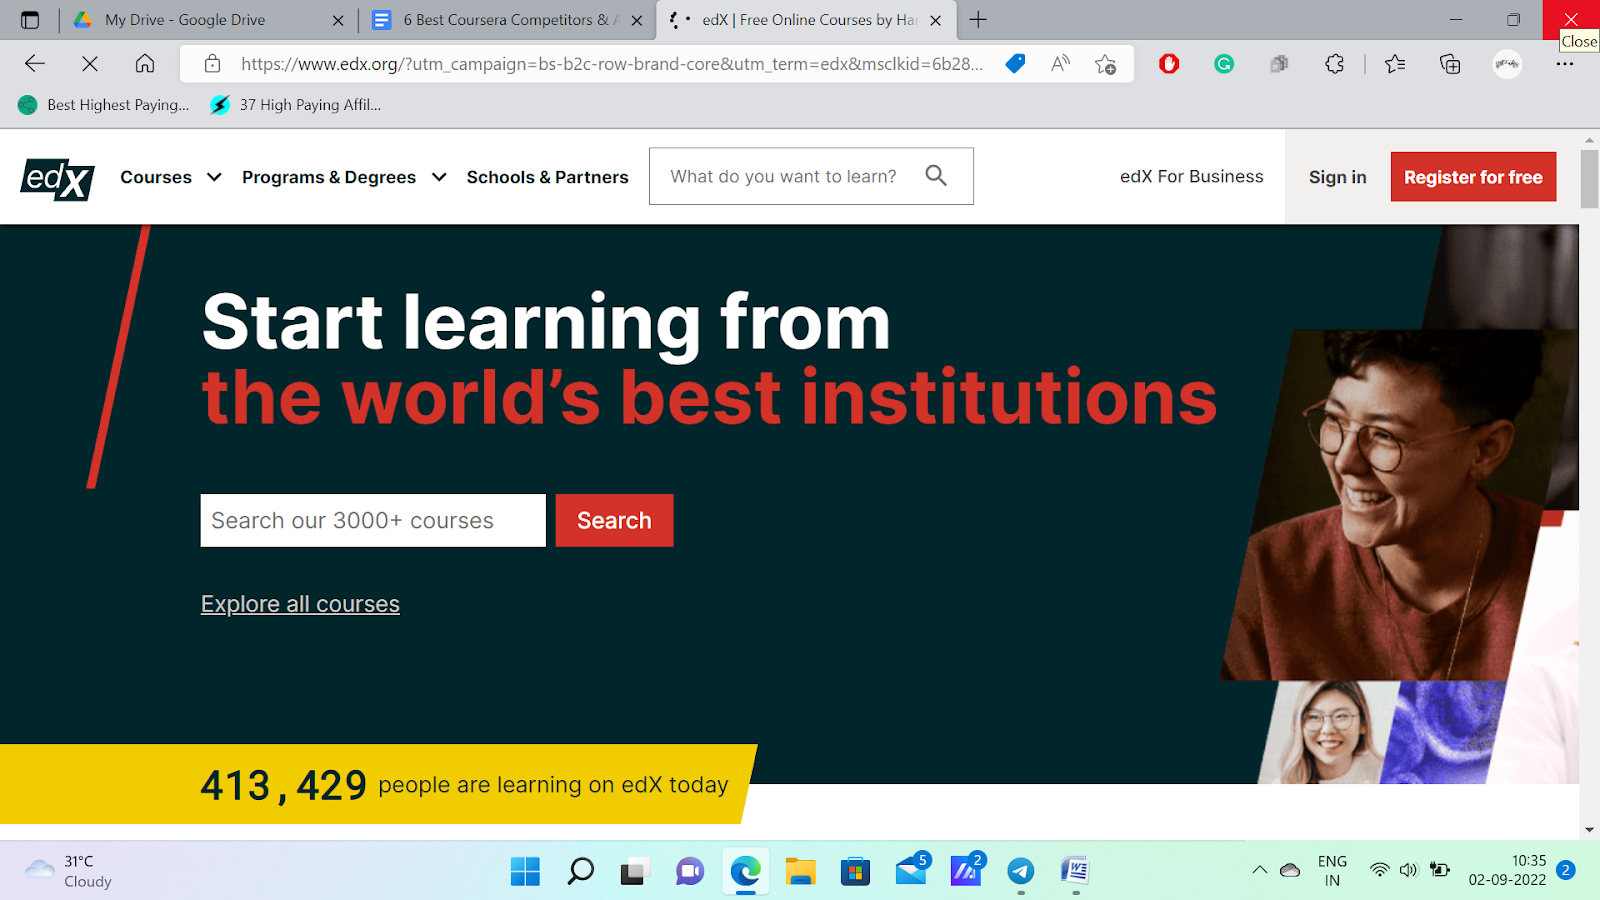Click the browser address bar URL

[x=612, y=64]
